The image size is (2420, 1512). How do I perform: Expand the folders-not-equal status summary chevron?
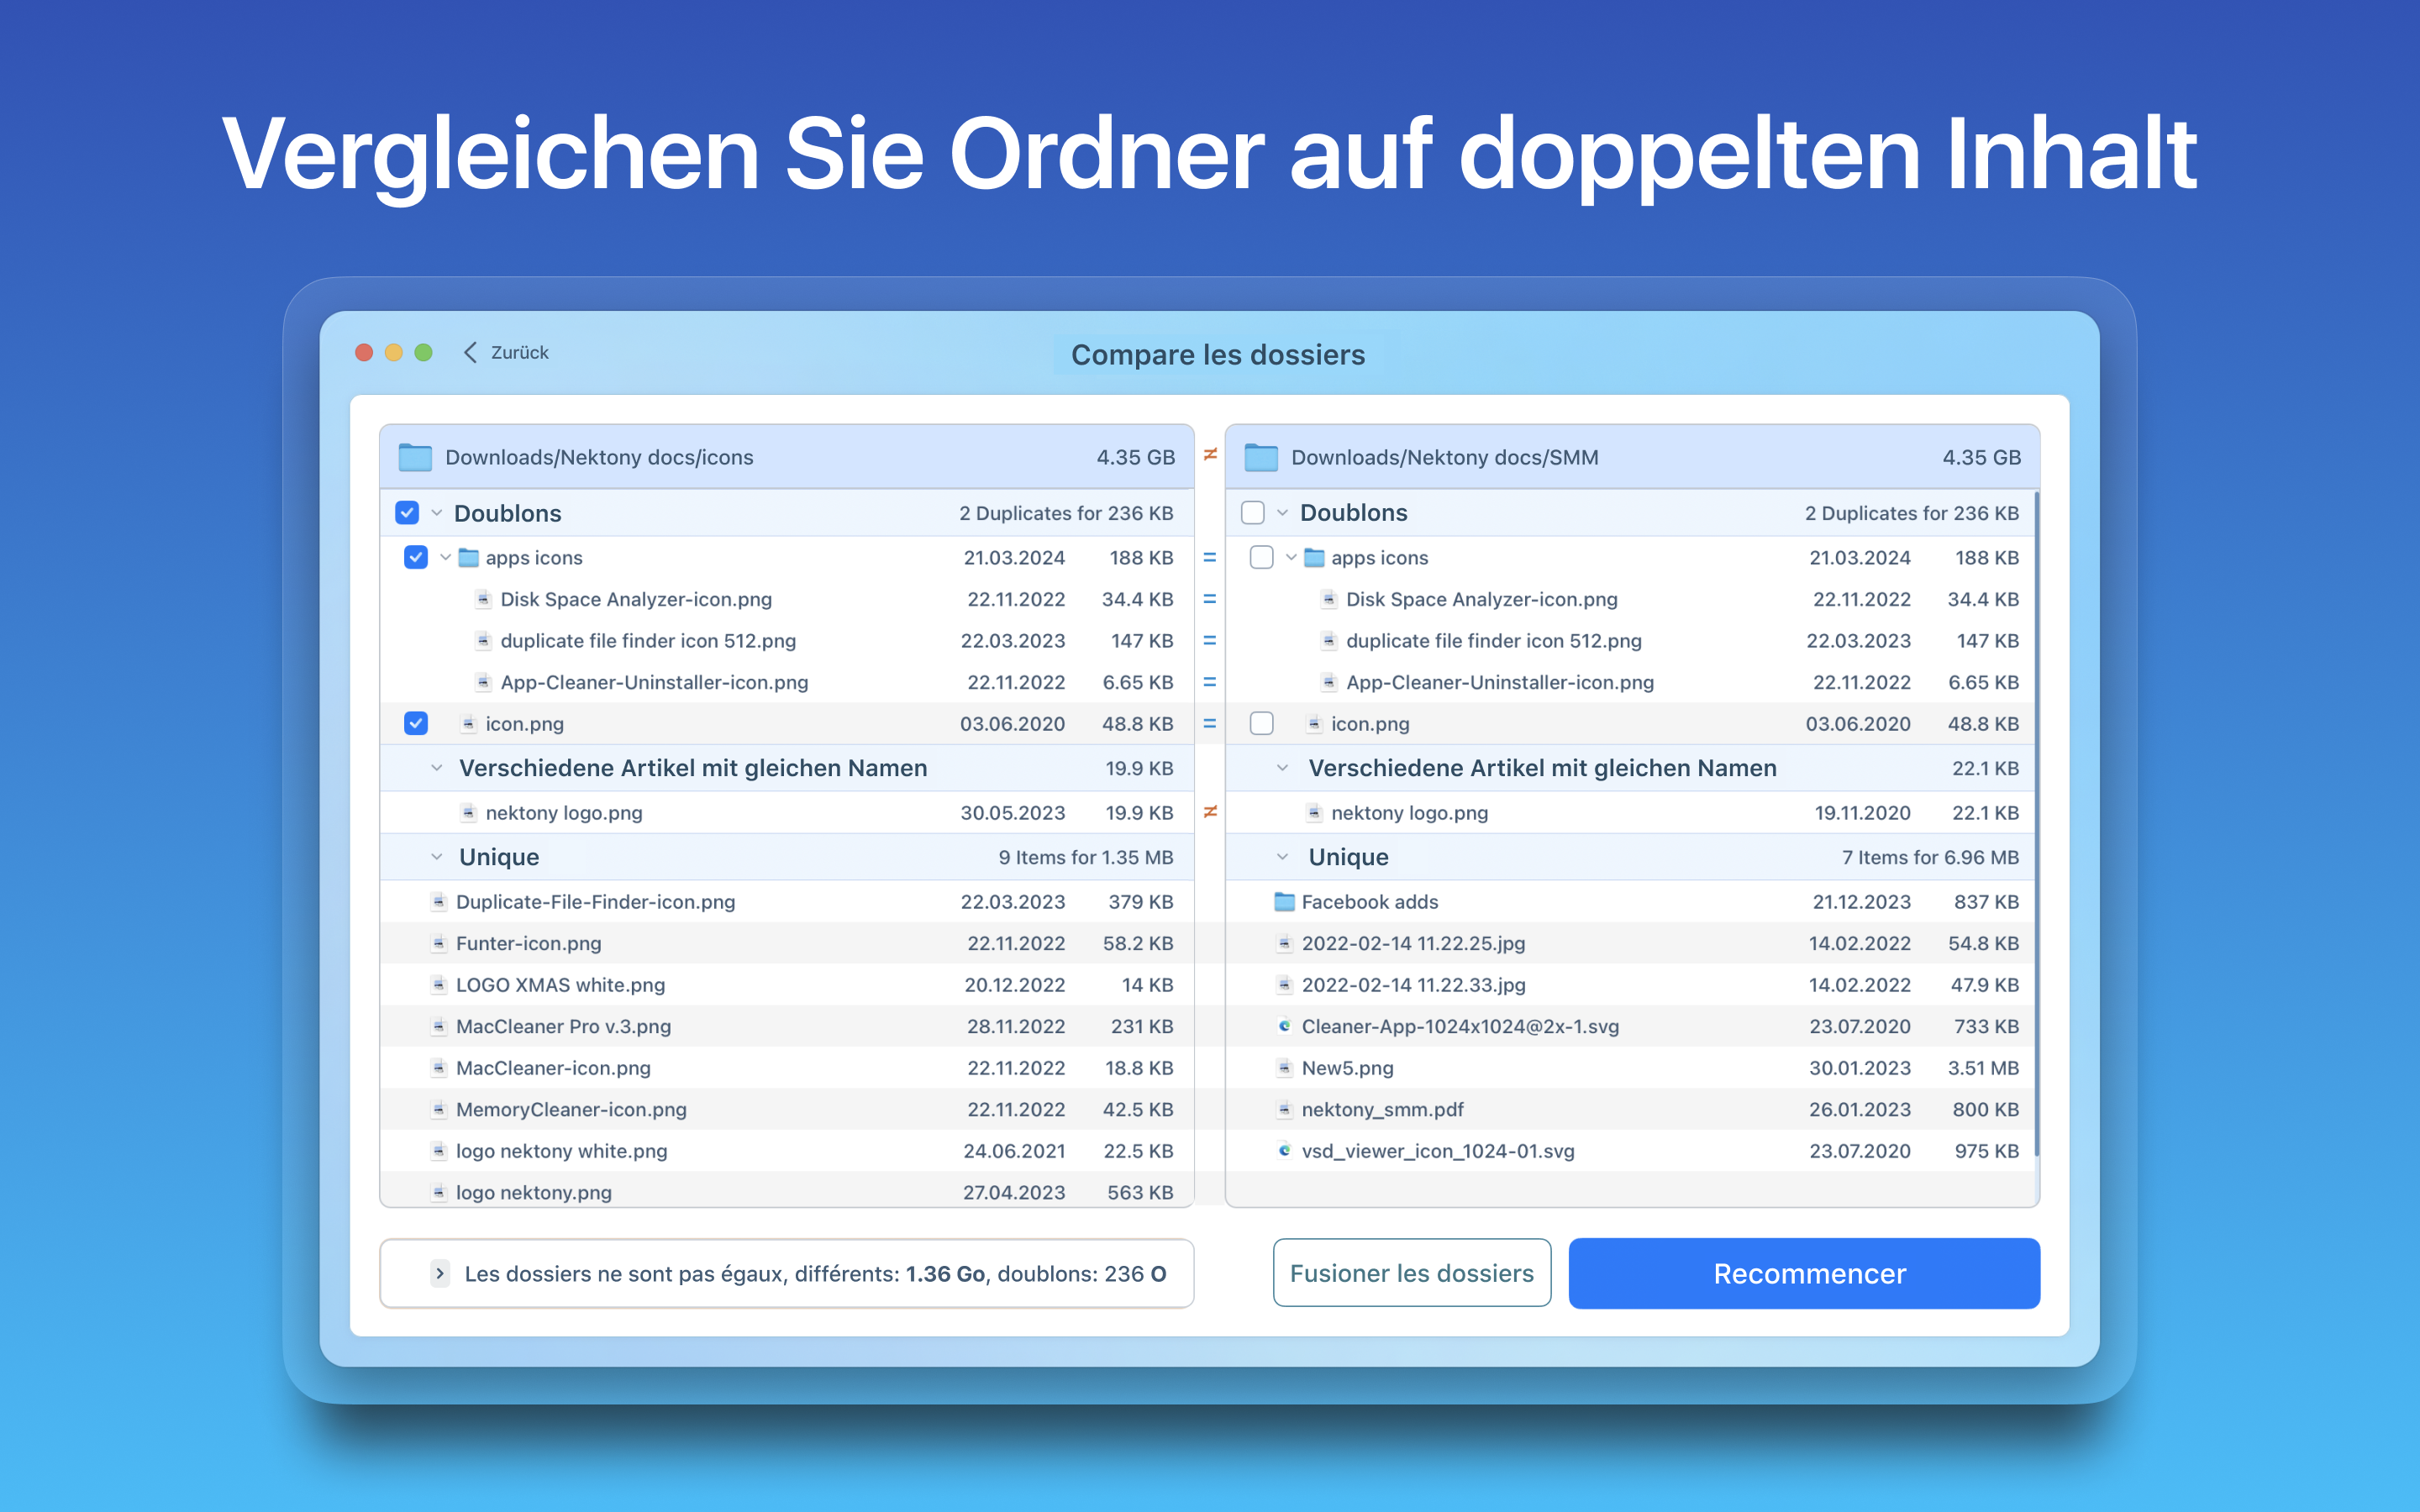(x=440, y=1273)
